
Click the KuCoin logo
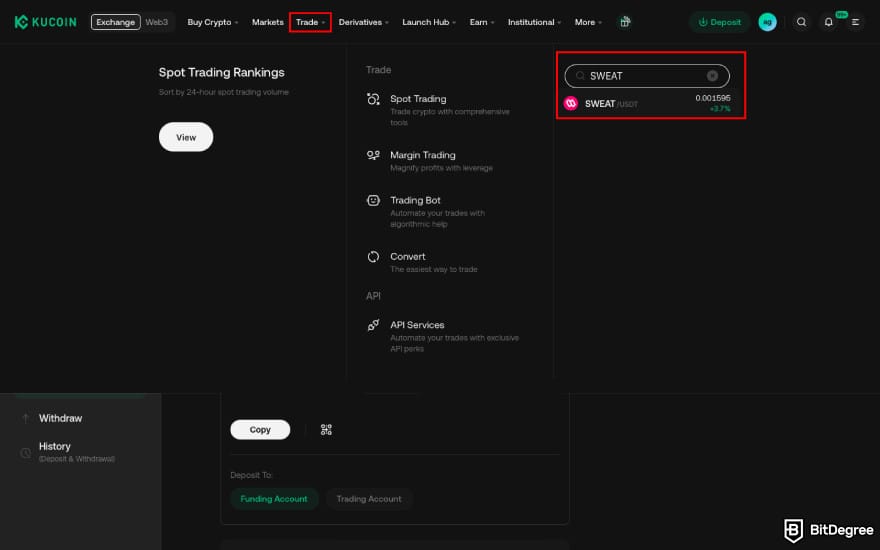[x=45, y=22]
